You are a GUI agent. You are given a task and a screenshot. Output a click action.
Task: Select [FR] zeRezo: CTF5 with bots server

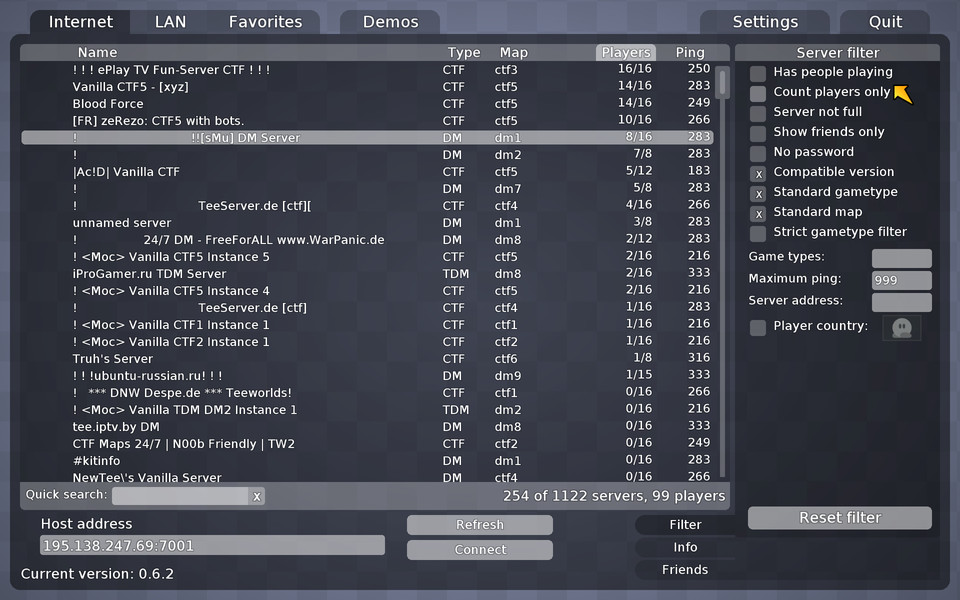pyautogui.click(x=367, y=121)
